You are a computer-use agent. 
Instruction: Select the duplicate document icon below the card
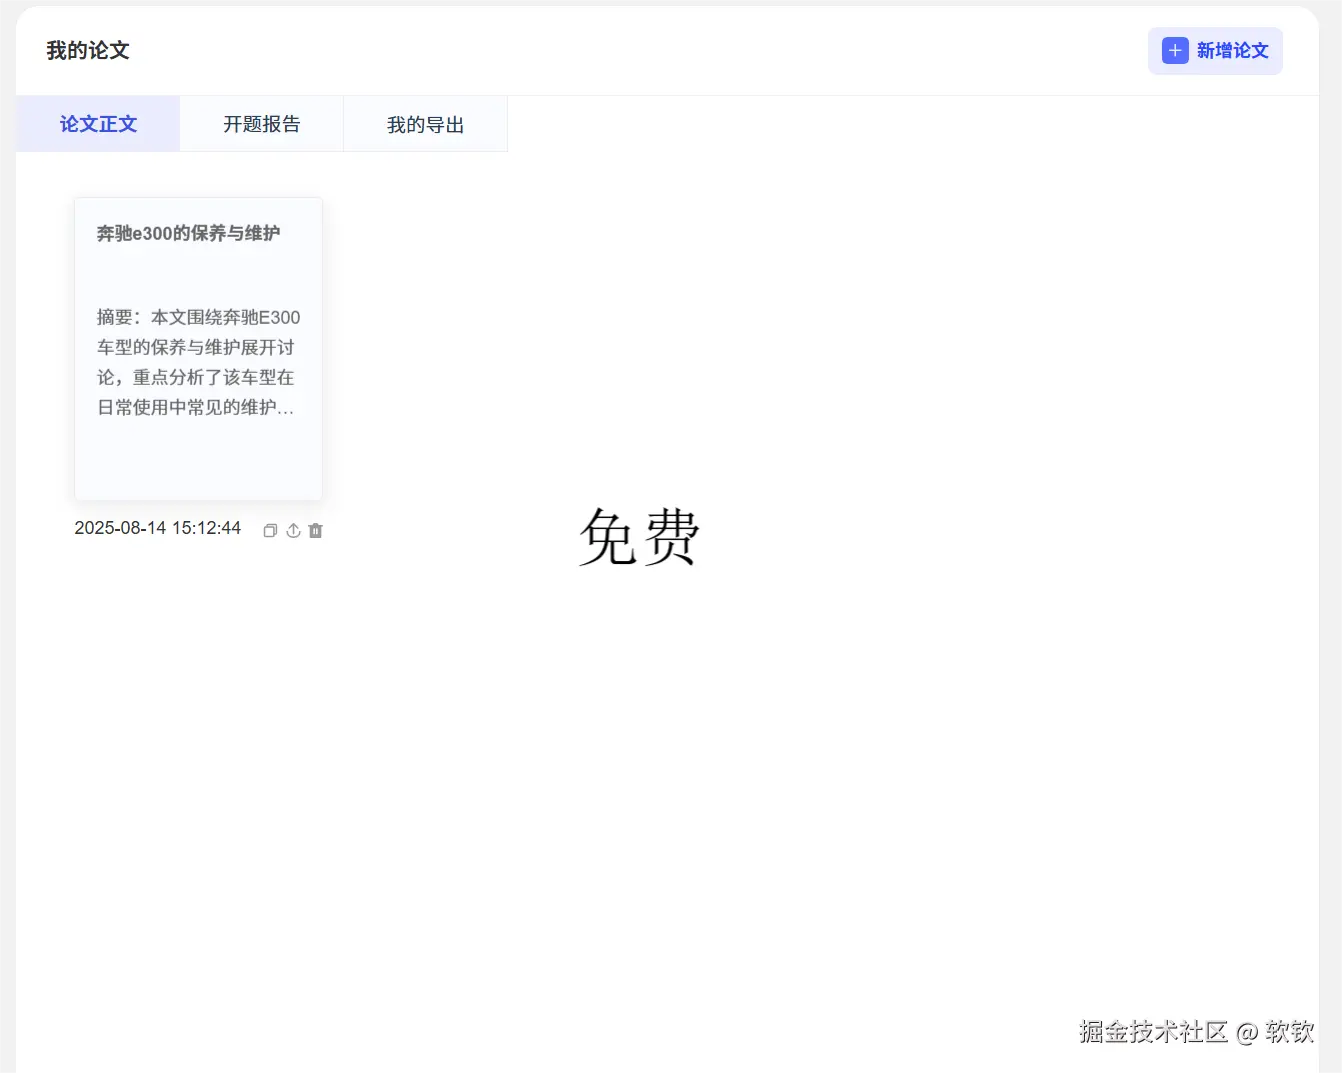[x=270, y=530]
